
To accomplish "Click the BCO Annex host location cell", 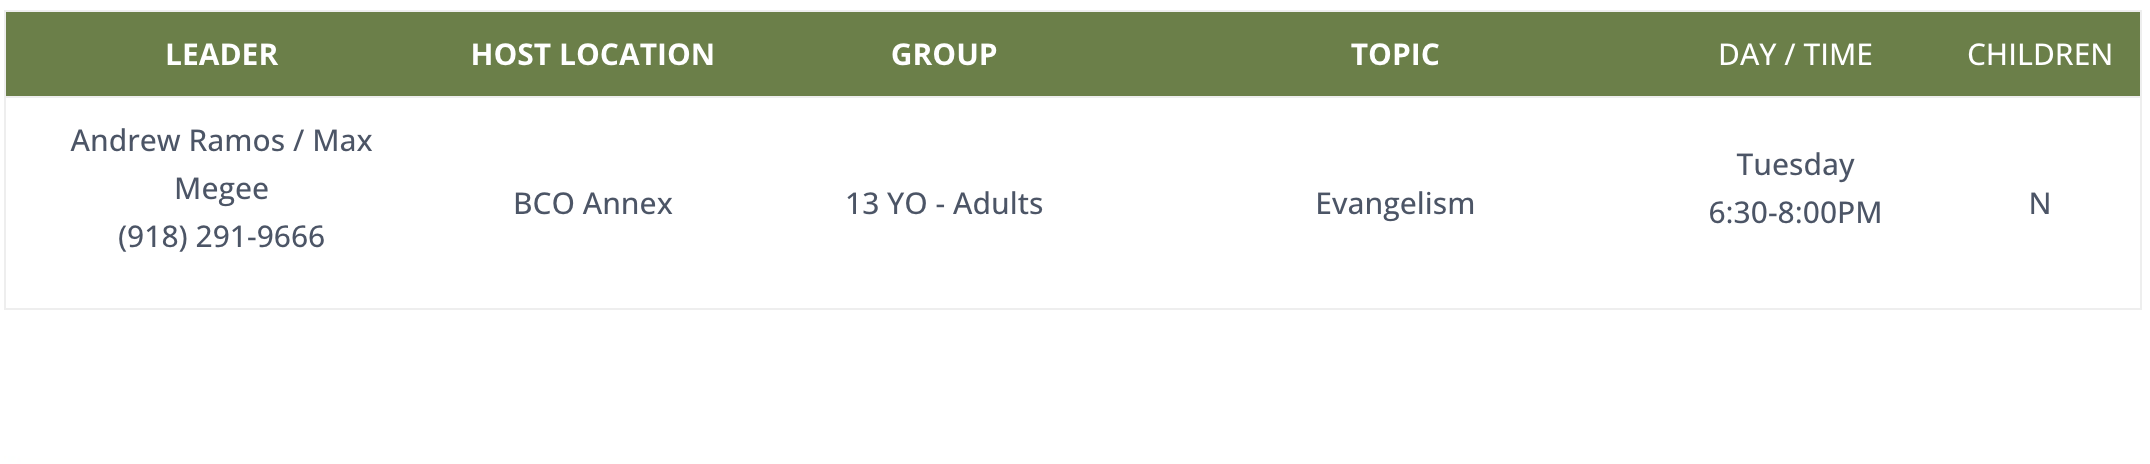I will click(x=593, y=204).
